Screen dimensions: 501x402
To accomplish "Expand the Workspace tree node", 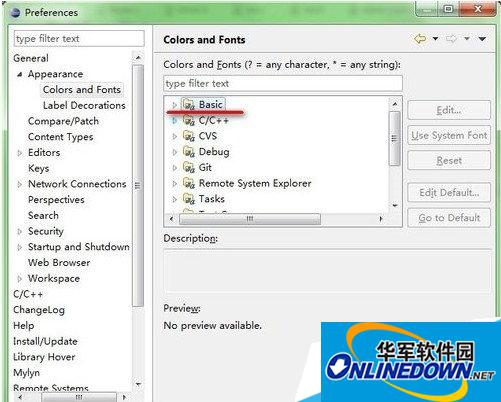I will (20, 278).
